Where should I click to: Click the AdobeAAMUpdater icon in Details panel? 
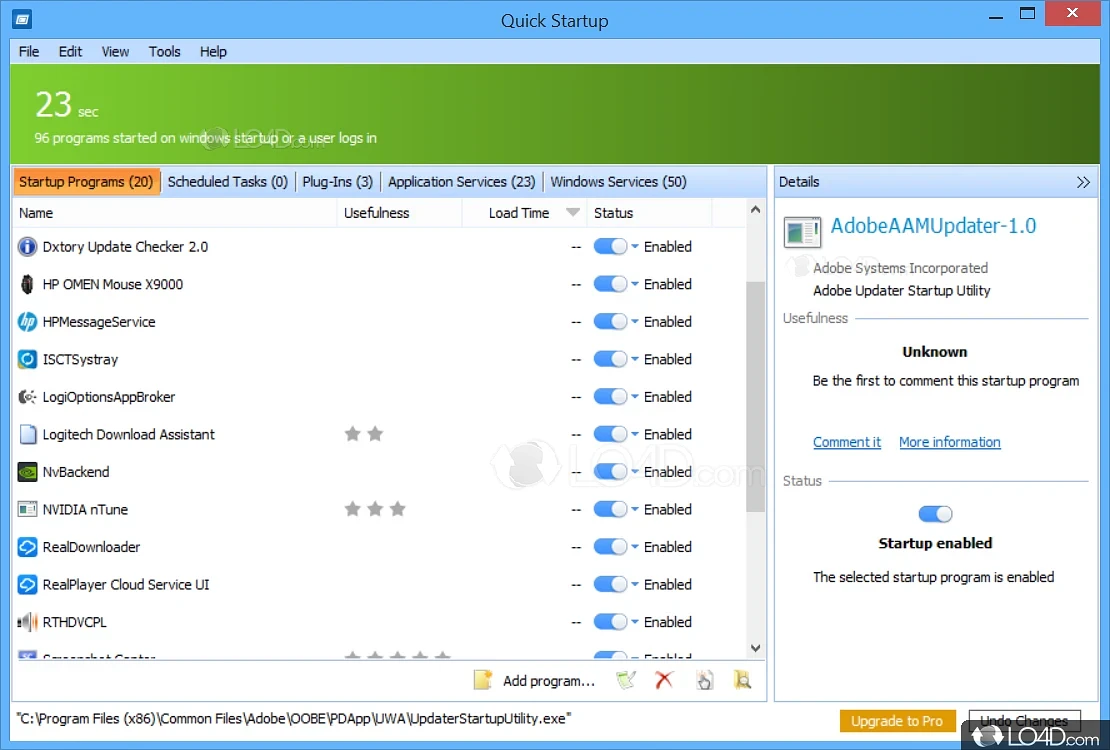coord(801,231)
